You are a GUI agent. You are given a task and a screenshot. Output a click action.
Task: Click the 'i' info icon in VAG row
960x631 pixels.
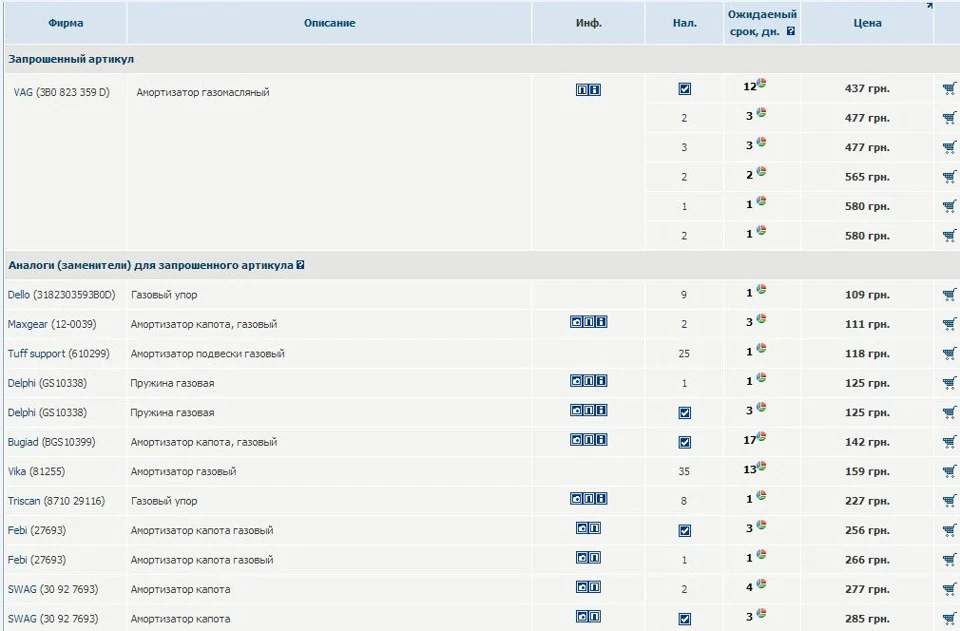click(x=594, y=90)
